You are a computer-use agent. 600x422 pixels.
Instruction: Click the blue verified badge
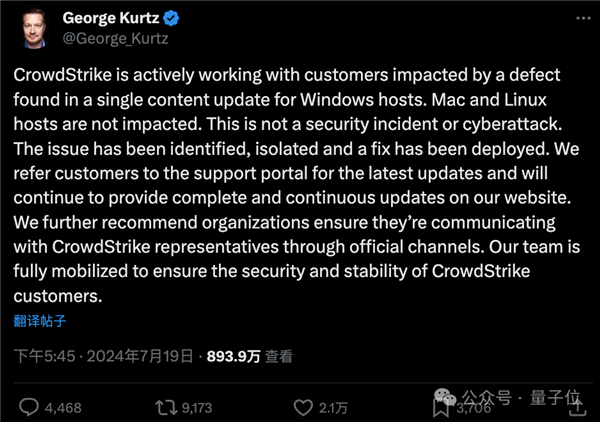click(171, 18)
